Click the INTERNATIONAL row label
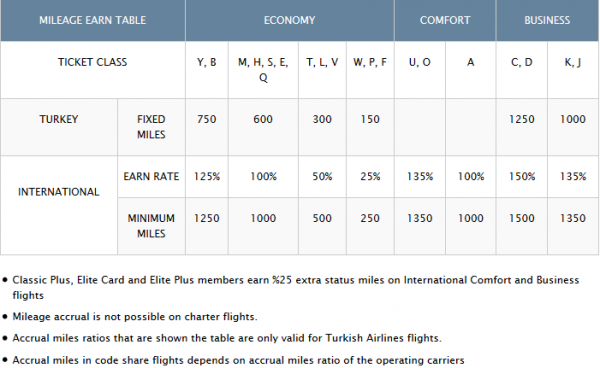600x368 pixels. [59, 205]
